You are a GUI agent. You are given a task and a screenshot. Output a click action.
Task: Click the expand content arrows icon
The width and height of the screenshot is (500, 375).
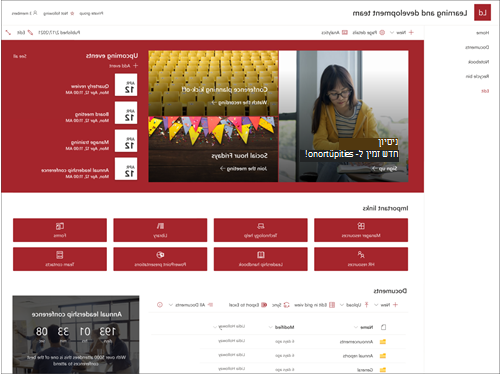[x=8, y=32]
